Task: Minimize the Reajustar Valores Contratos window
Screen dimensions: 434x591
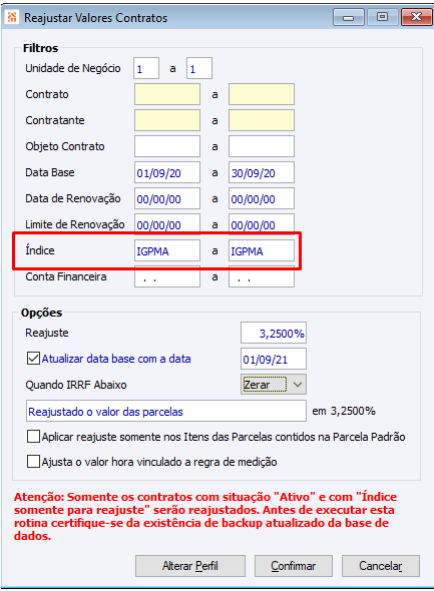Action: (x=348, y=17)
